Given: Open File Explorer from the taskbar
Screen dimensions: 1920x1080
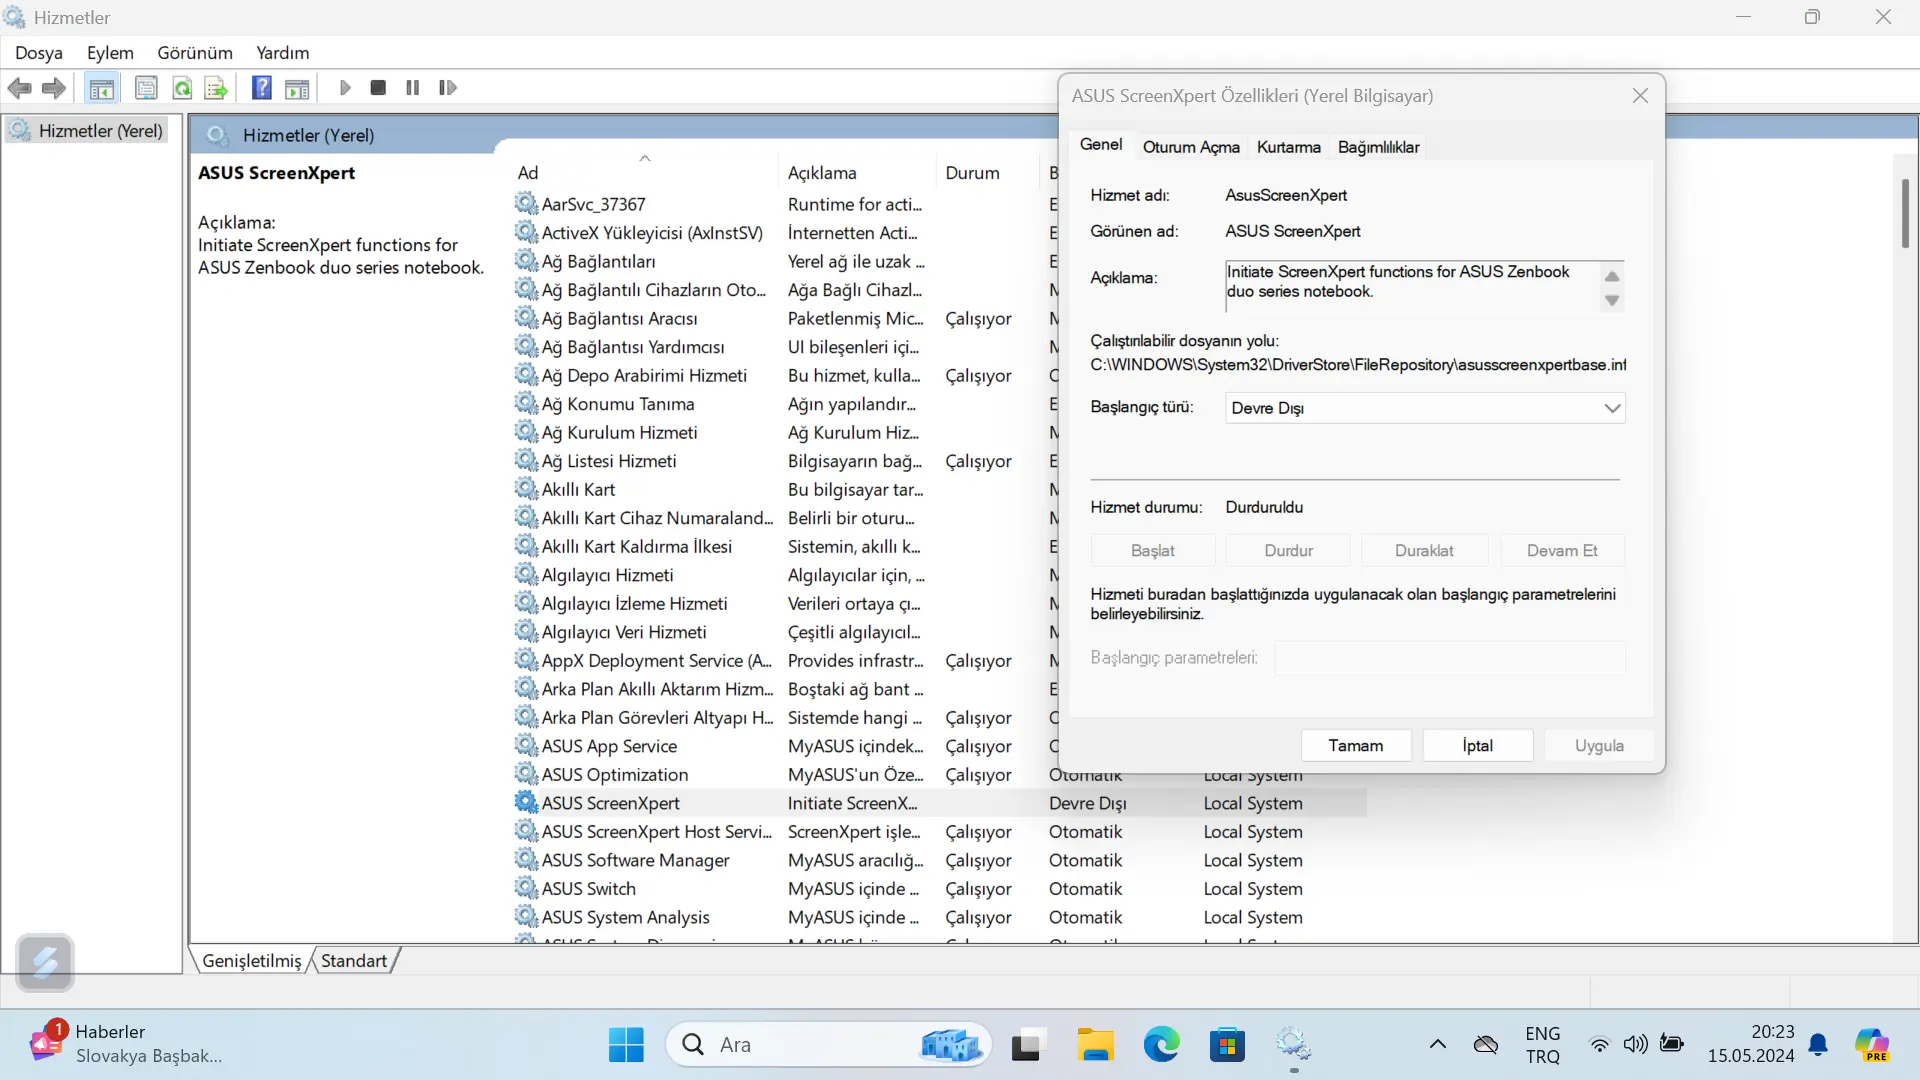Looking at the screenshot, I should (1096, 1045).
